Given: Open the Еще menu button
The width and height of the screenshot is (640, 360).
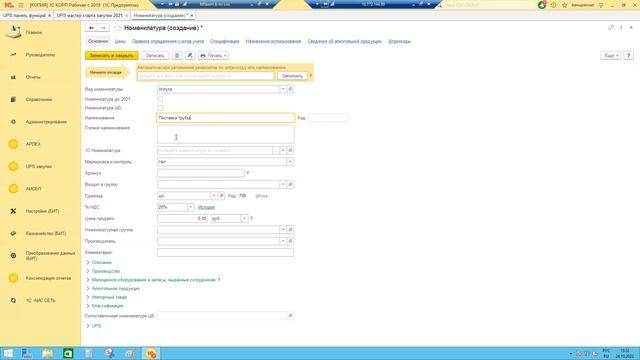Looking at the screenshot, I should 611,56.
